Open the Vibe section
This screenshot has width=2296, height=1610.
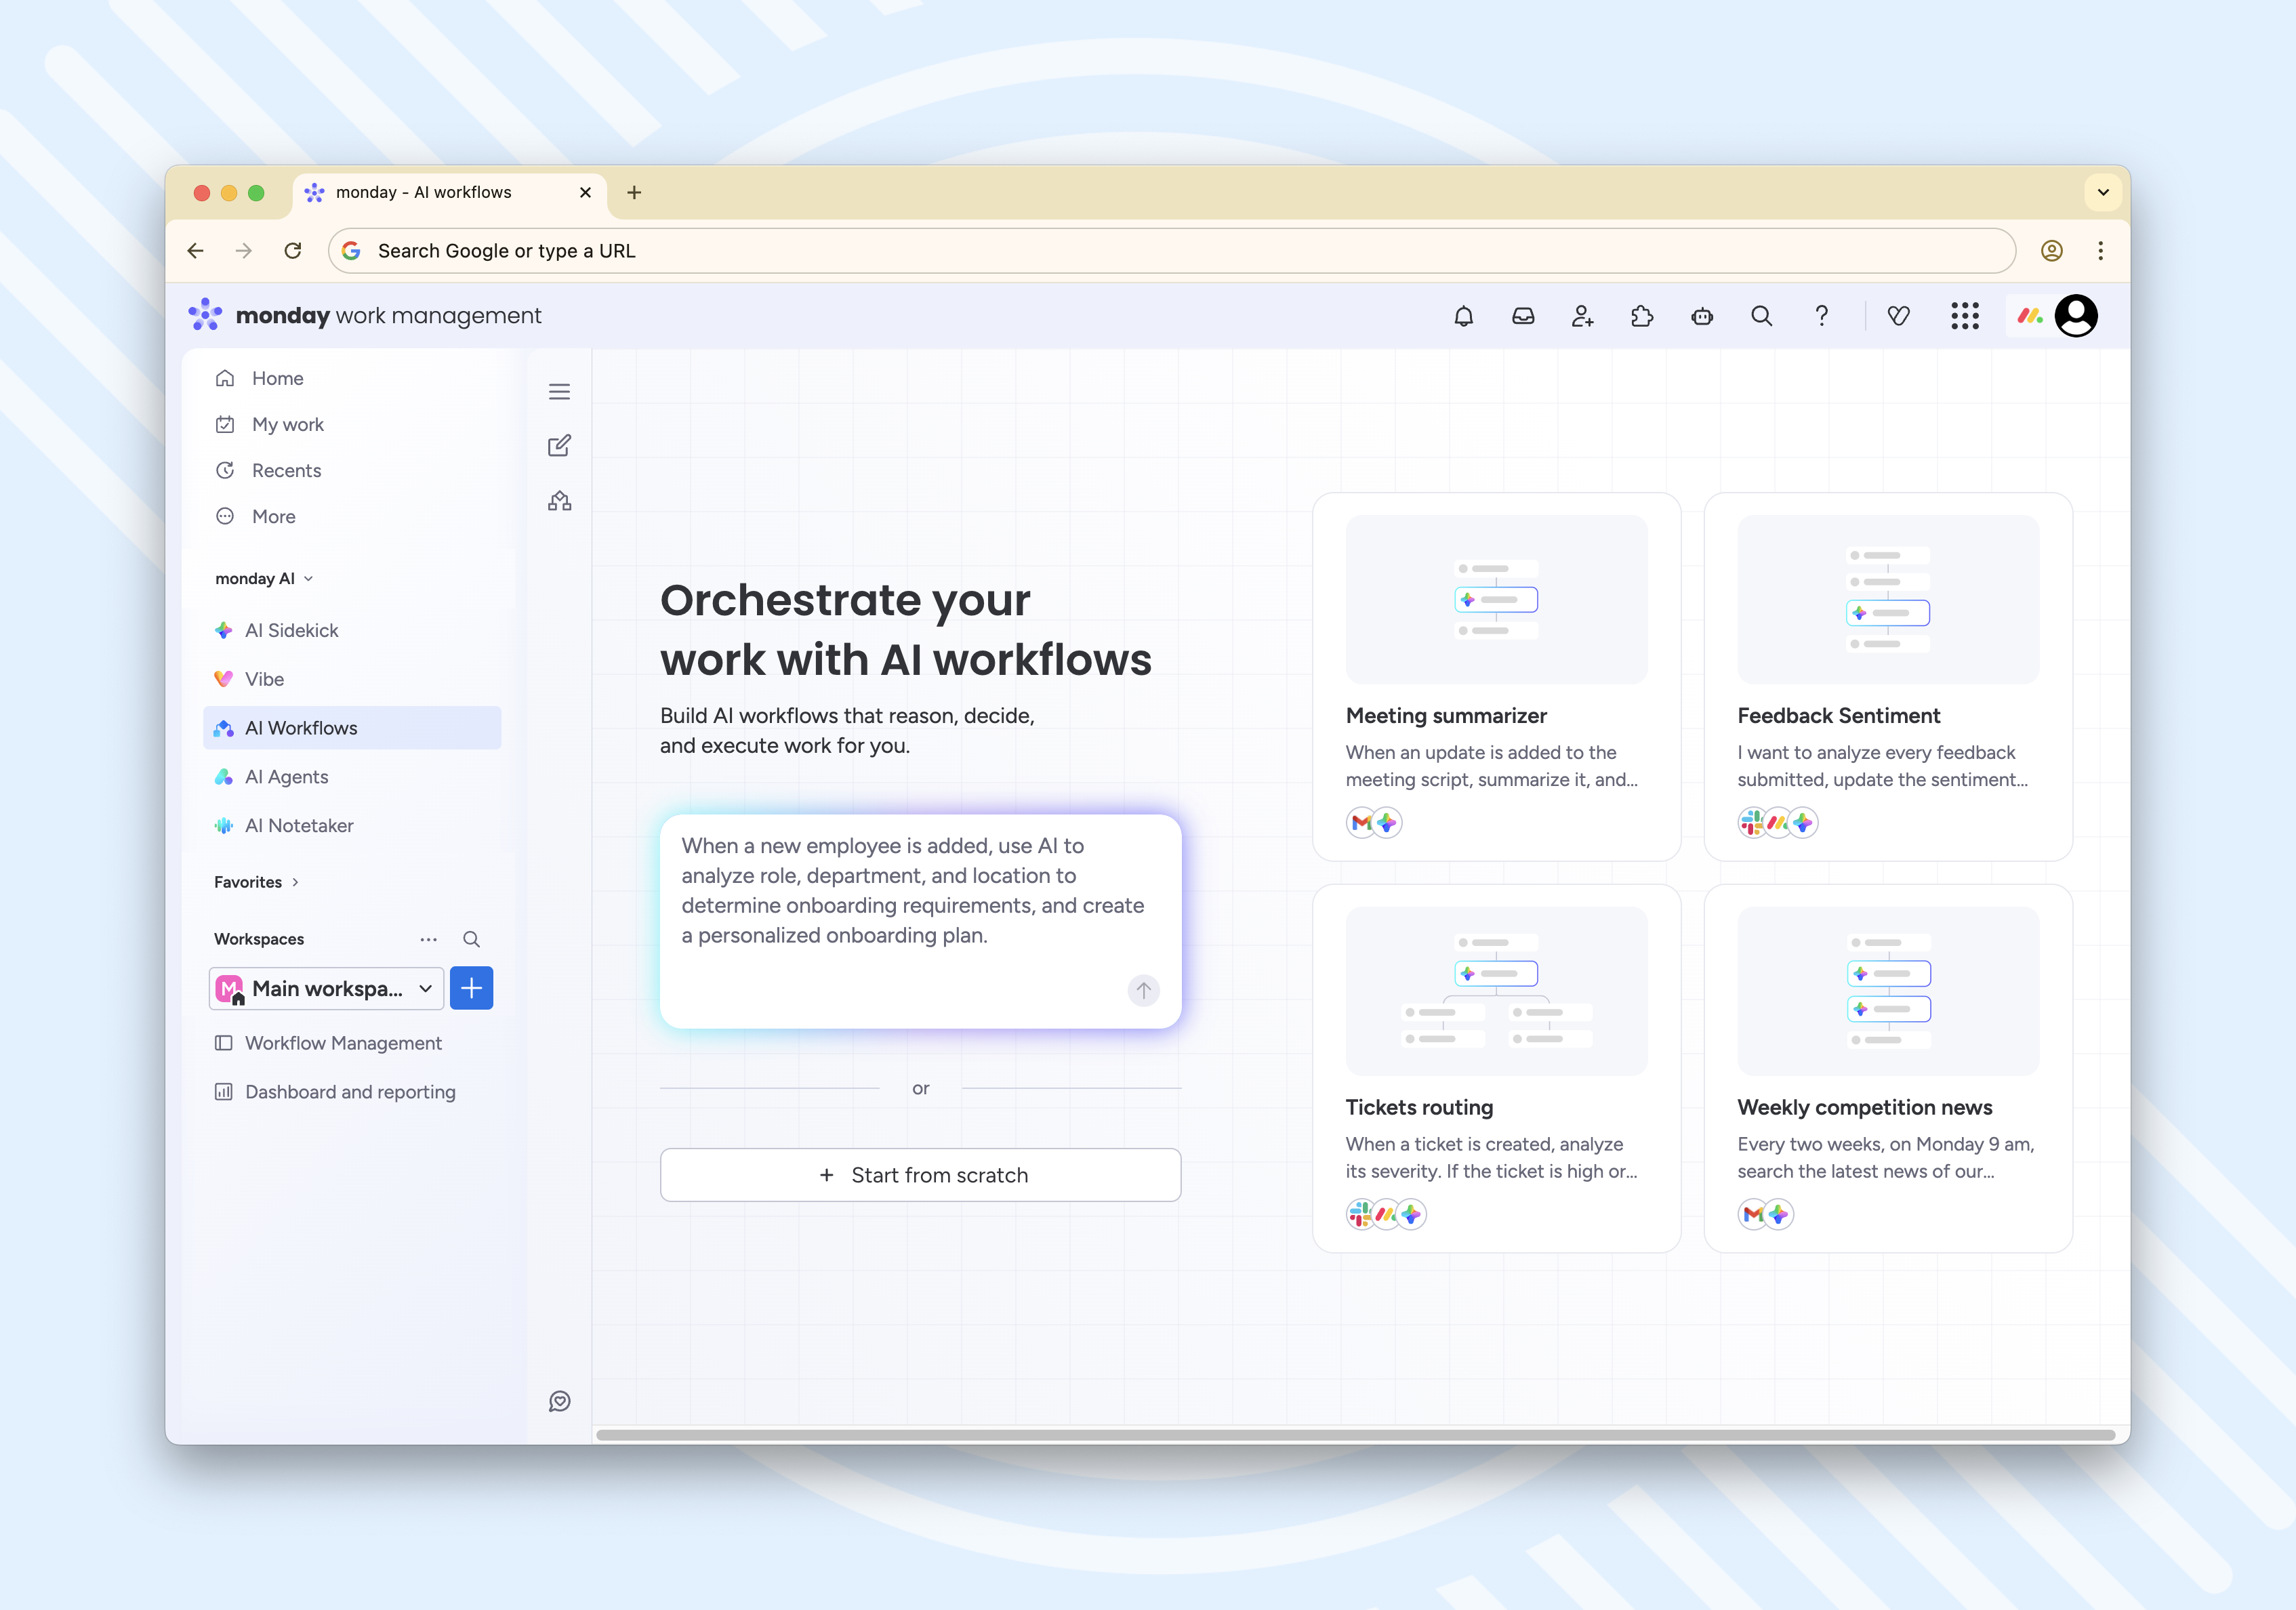[x=266, y=678]
